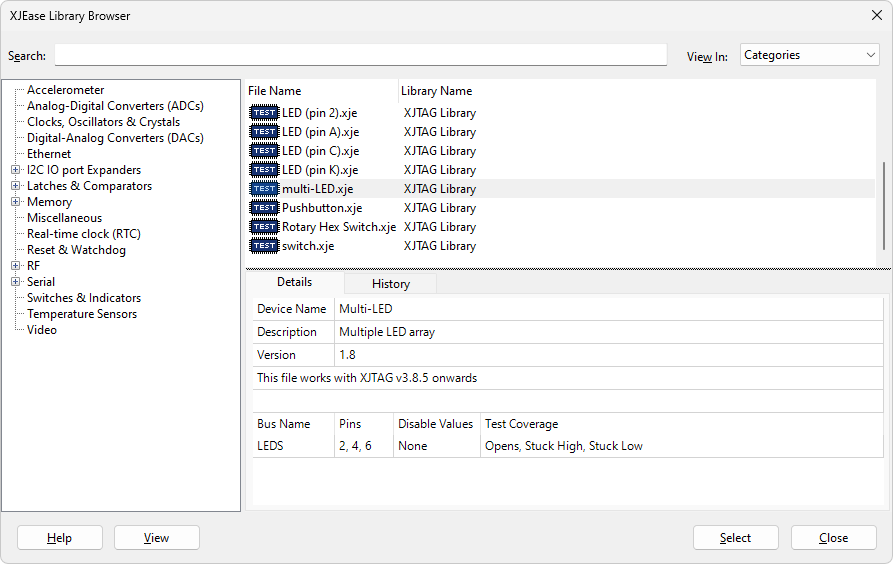Open the Details tab
Viewport: 893px width, 564px height.
point(294,283)
